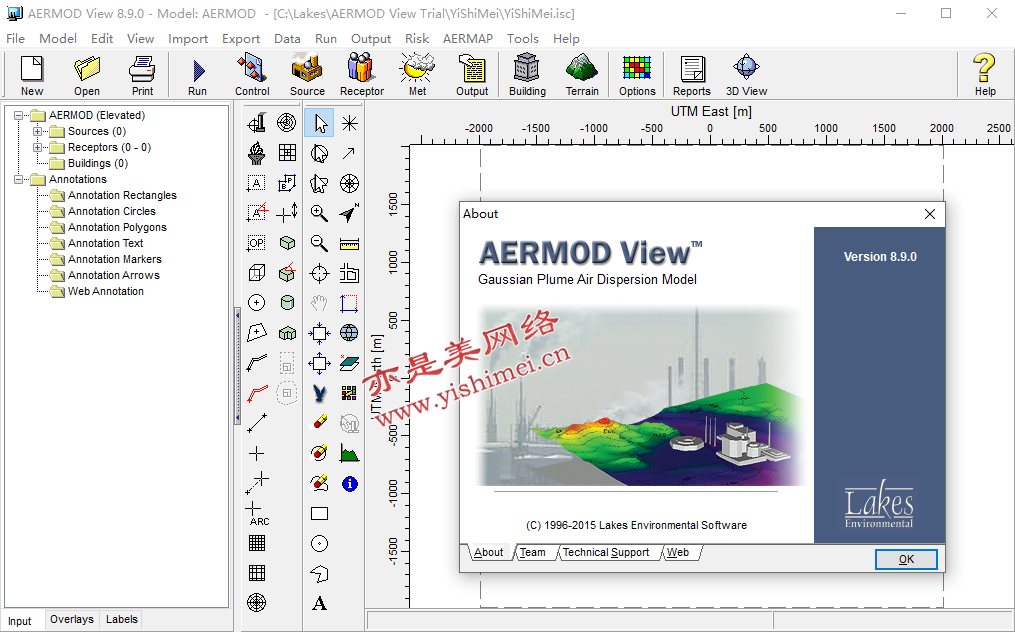Click the Print toolbar icon

pos(142,75)
